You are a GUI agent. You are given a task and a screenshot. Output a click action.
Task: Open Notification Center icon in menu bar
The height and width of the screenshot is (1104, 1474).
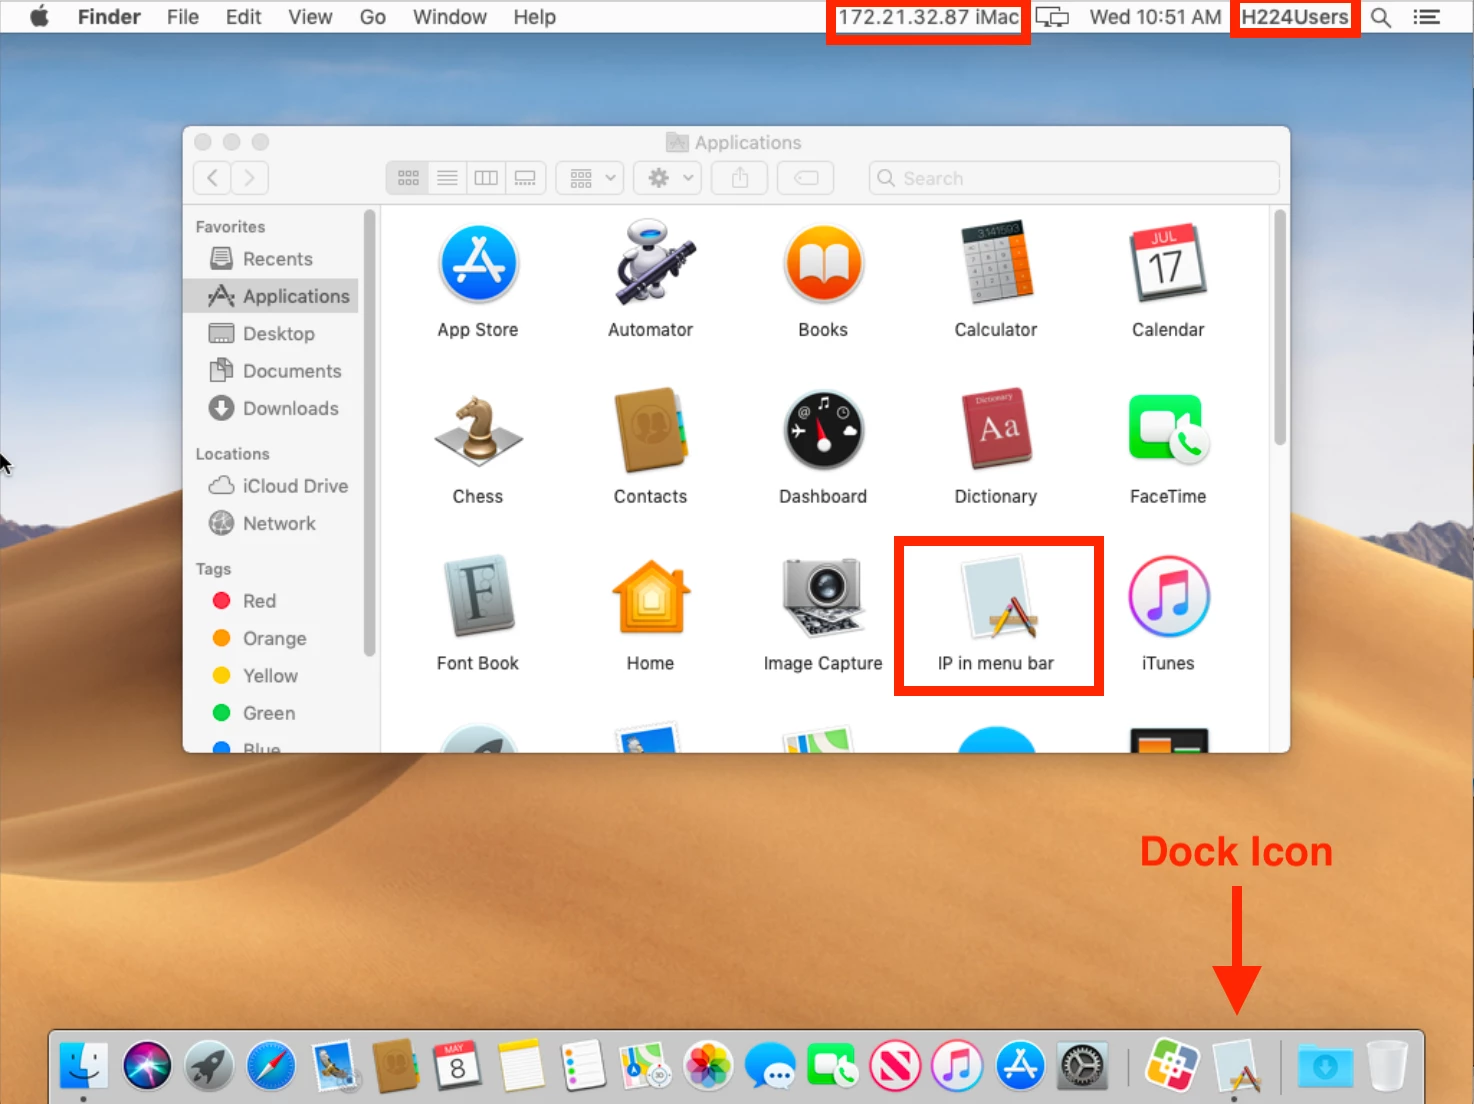click(1427, 17)
